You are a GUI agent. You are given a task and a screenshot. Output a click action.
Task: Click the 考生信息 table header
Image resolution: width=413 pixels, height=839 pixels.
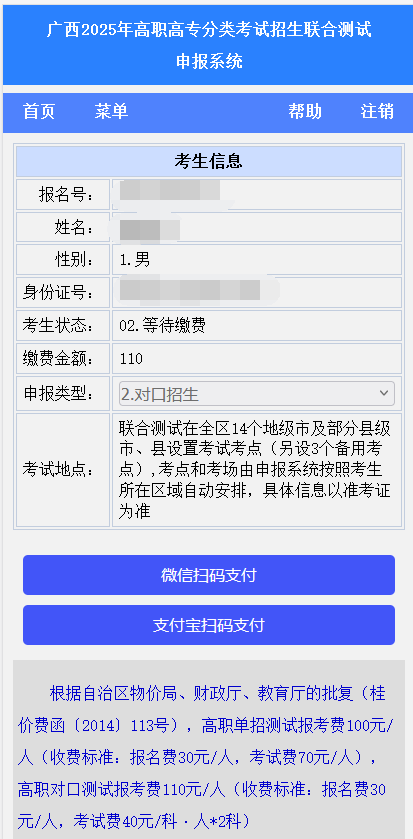pyautogui.click(x=209, y=161)
